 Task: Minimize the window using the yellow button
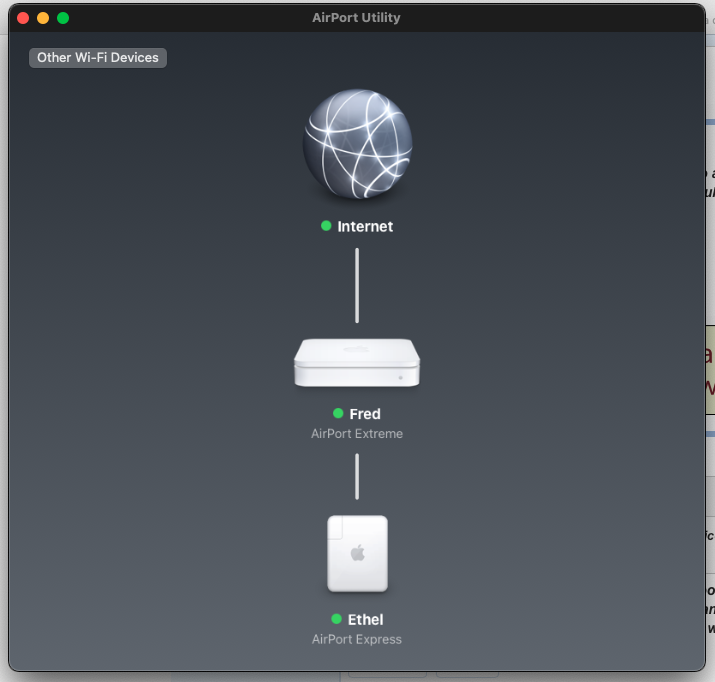[x=43, y=18]
